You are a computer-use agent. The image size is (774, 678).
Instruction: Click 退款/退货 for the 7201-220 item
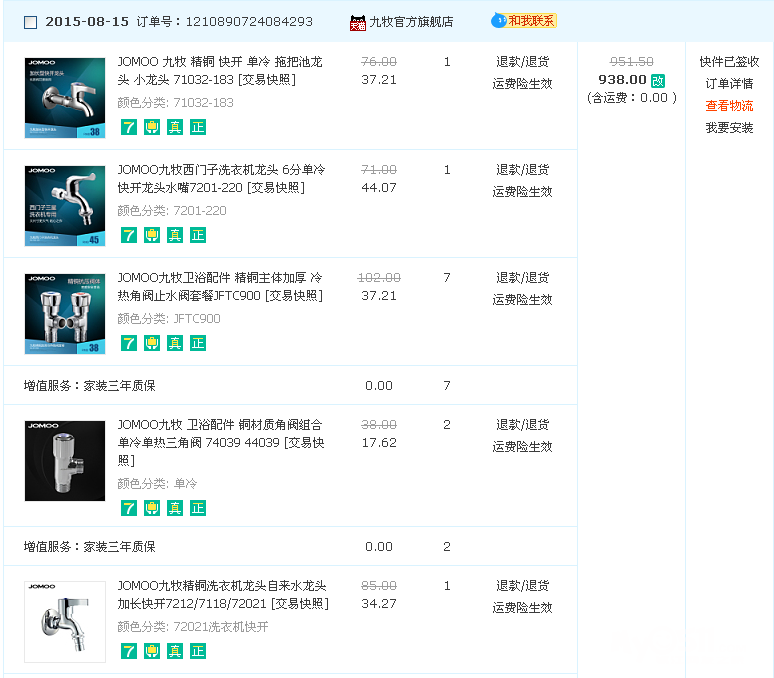[x=522, y=170]
